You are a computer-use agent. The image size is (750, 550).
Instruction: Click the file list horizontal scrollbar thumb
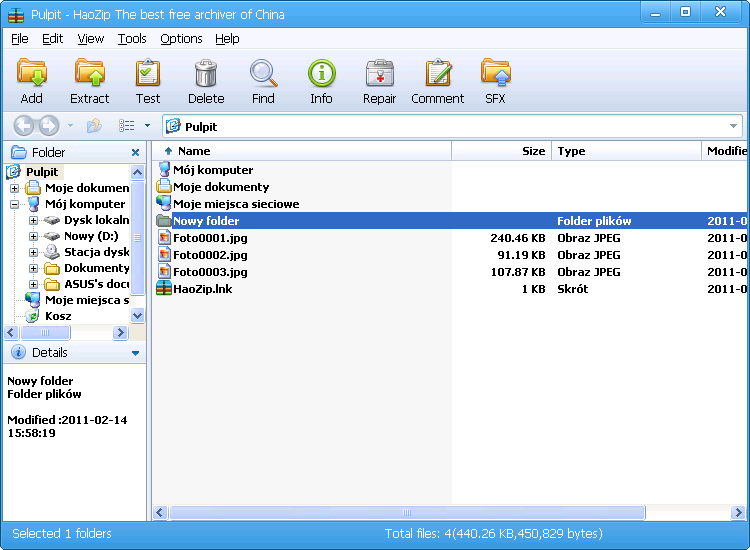pos(407,512)
